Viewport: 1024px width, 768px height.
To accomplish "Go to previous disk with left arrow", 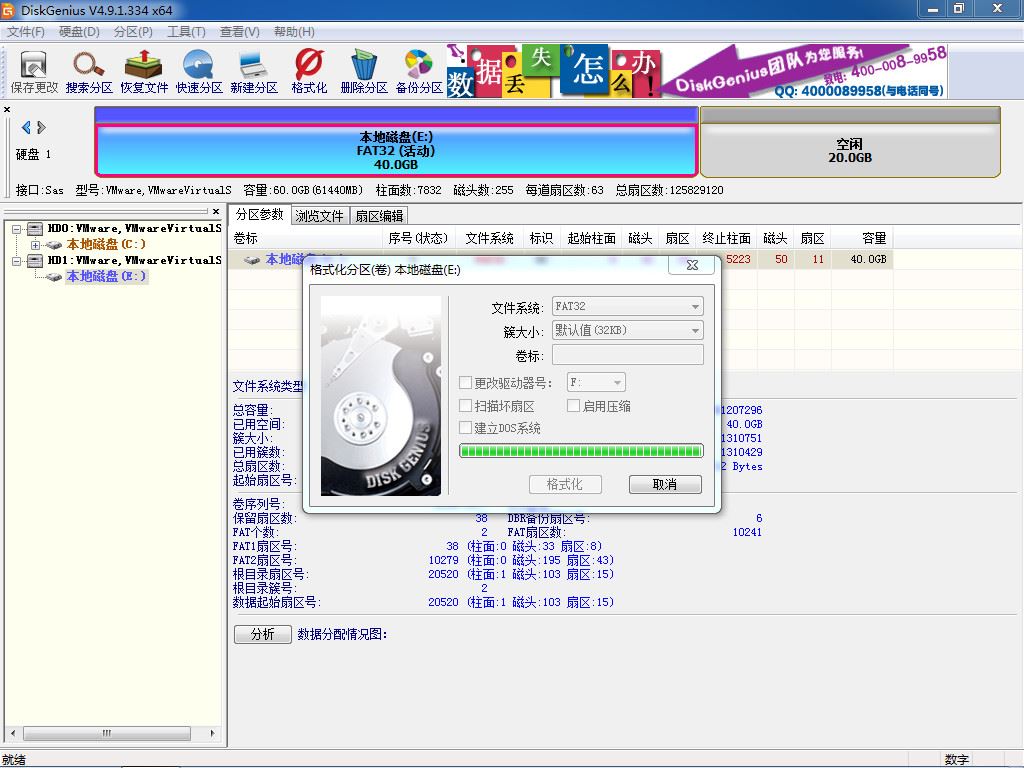I will 26,127.
